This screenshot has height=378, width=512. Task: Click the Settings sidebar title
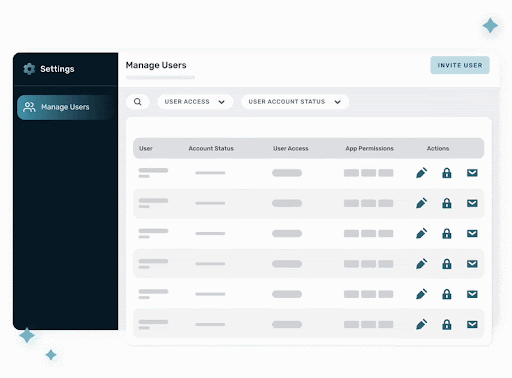[x=57, y=69]
